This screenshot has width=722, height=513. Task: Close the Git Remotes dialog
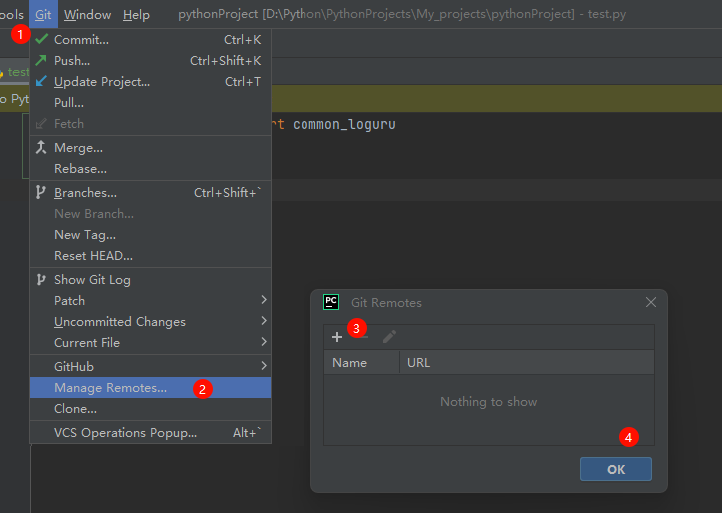tap(651, 302)
